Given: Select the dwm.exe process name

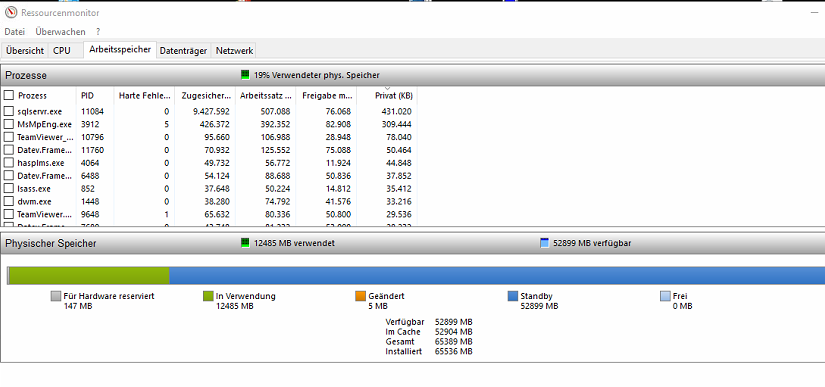Looking at the screenshot, I should tap(34, 201).
